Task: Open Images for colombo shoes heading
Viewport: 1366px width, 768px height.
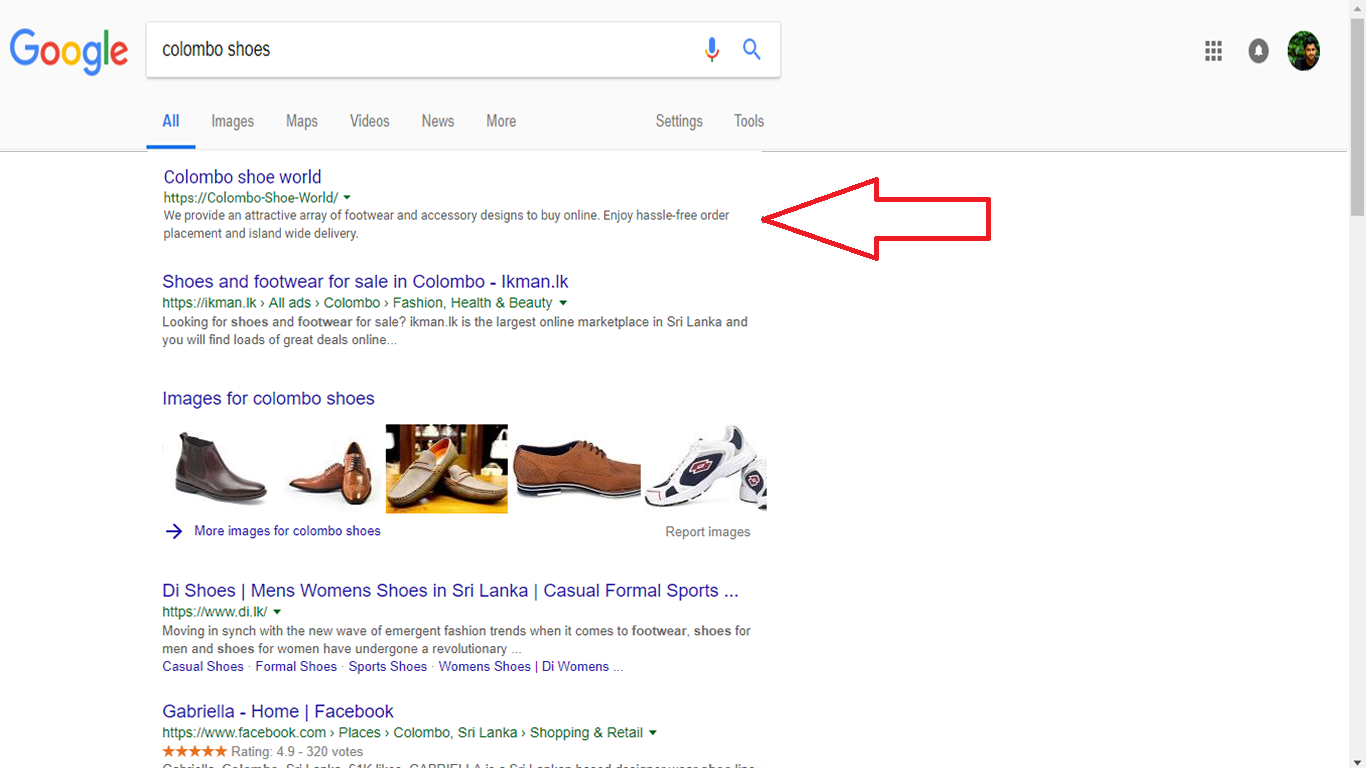Action: 268,399
